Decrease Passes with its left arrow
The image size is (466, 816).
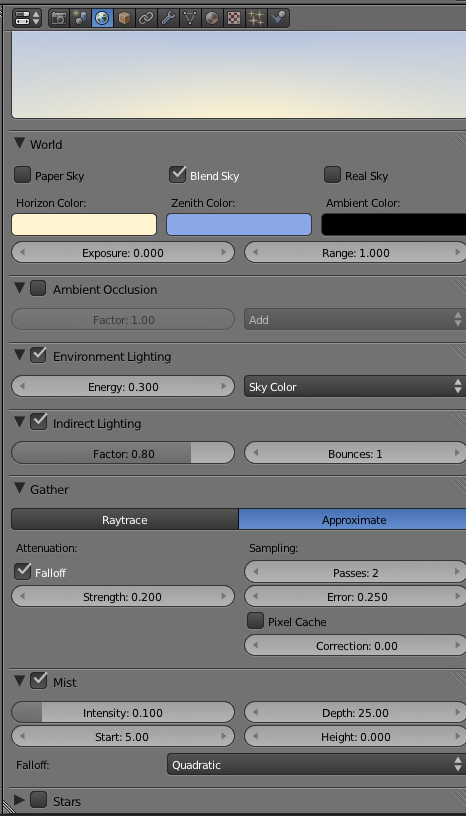coord(256,572)
